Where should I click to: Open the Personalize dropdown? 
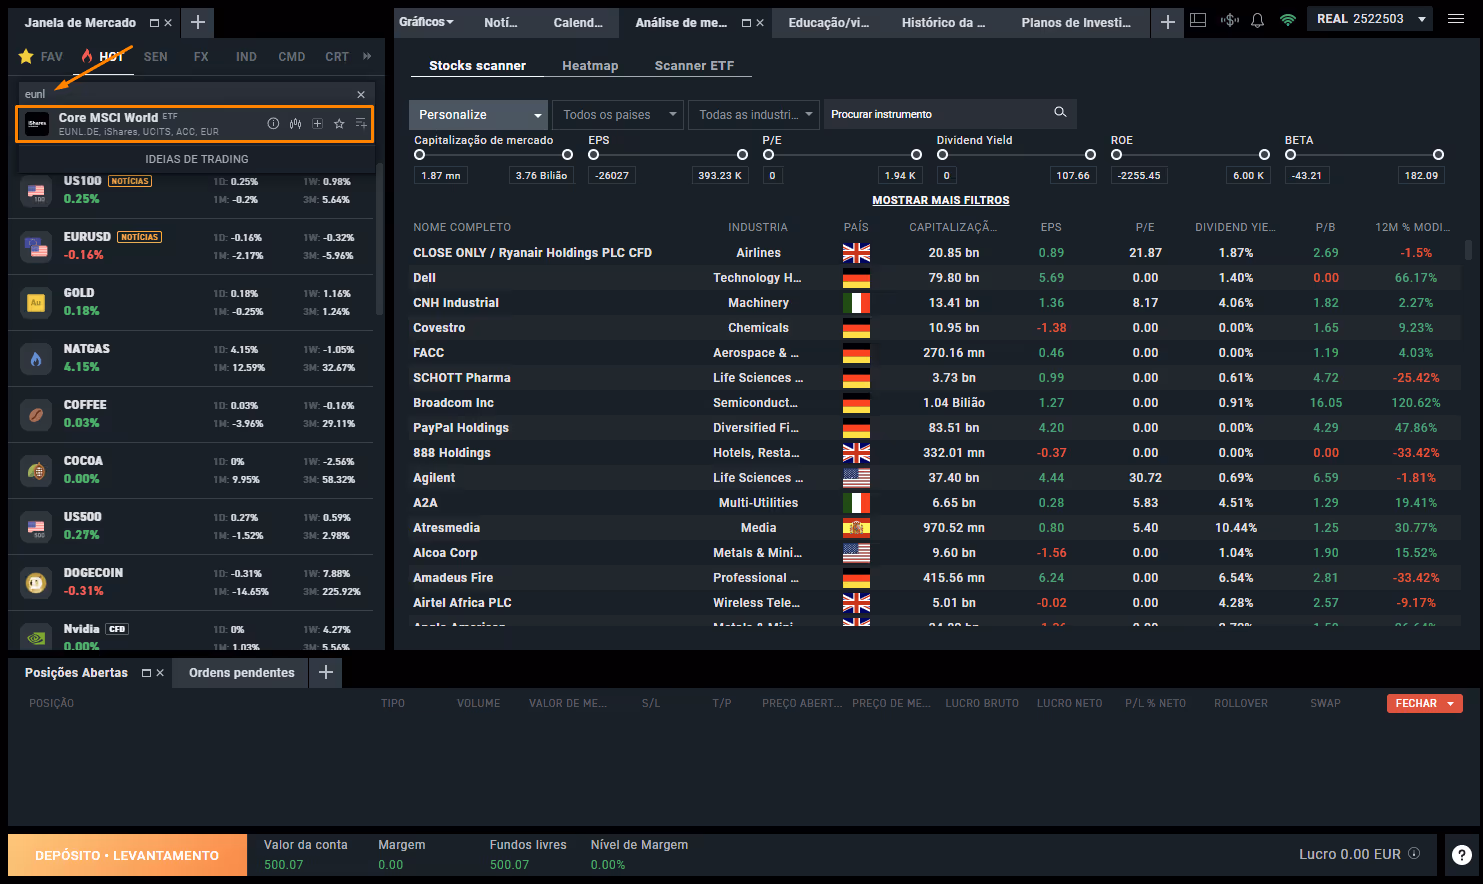479,115
